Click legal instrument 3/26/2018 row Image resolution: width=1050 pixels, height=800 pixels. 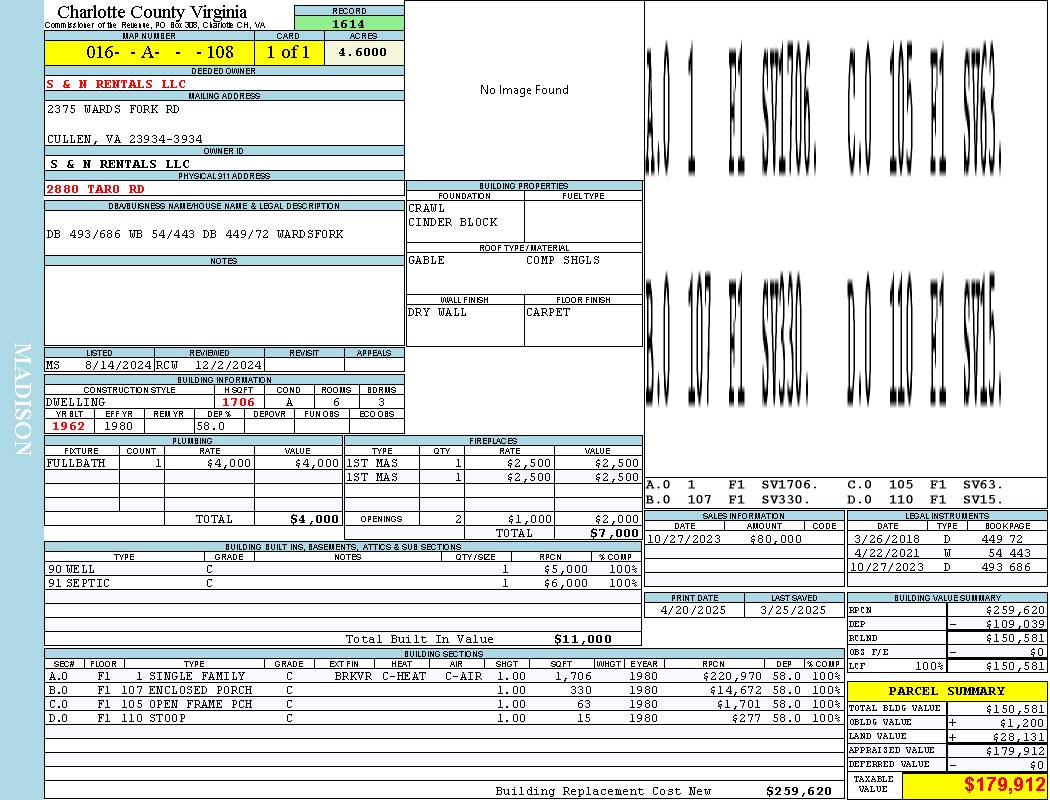click(947, 539)
